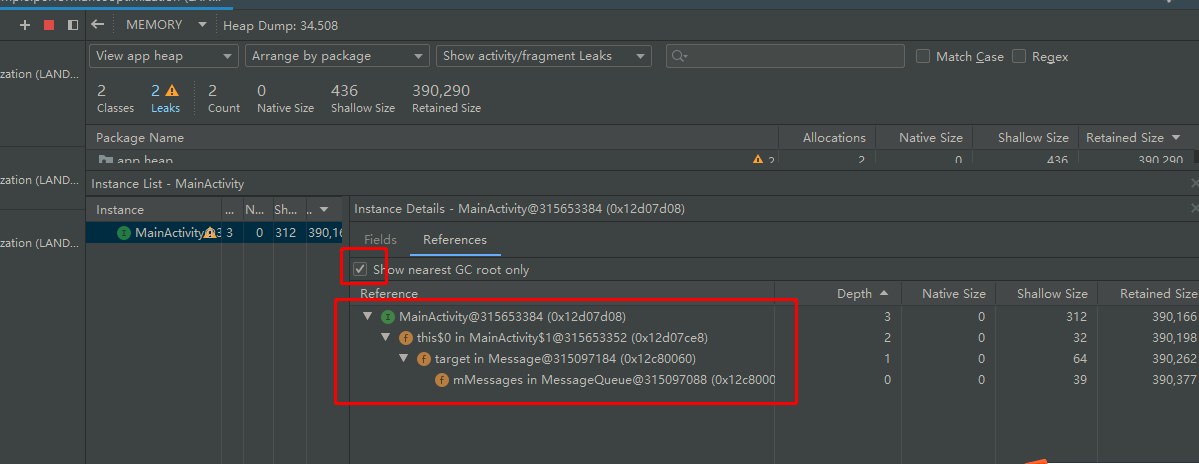Viewport: 1199px width, 464px height.
Task: Collapse the this$0 in MainActivity$1 node
Action: (x=386, y=338)
